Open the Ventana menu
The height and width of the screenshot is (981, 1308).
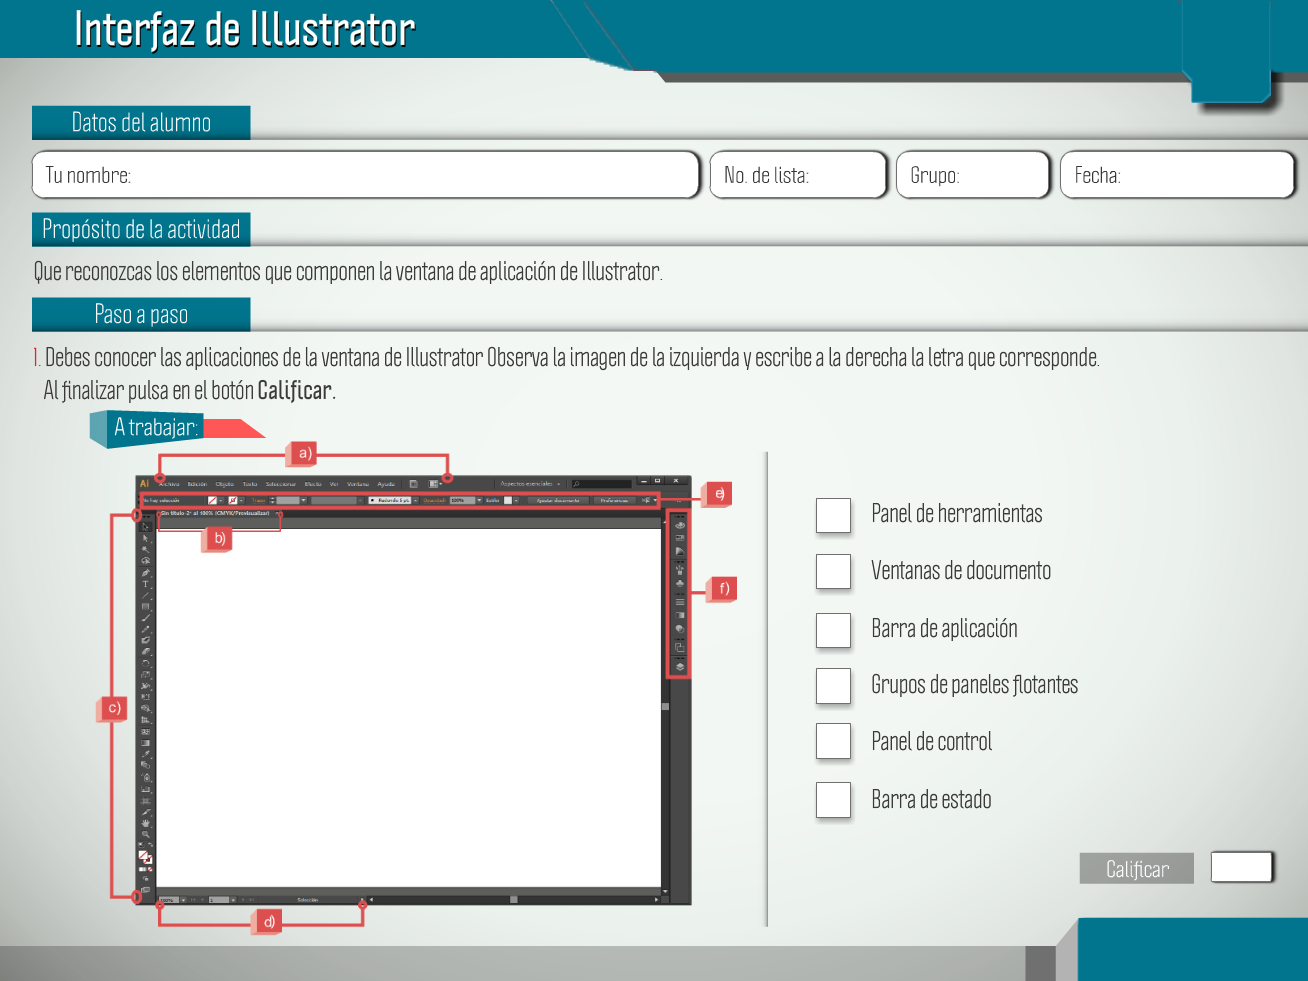pyautogui.click(x=358, y=484)
